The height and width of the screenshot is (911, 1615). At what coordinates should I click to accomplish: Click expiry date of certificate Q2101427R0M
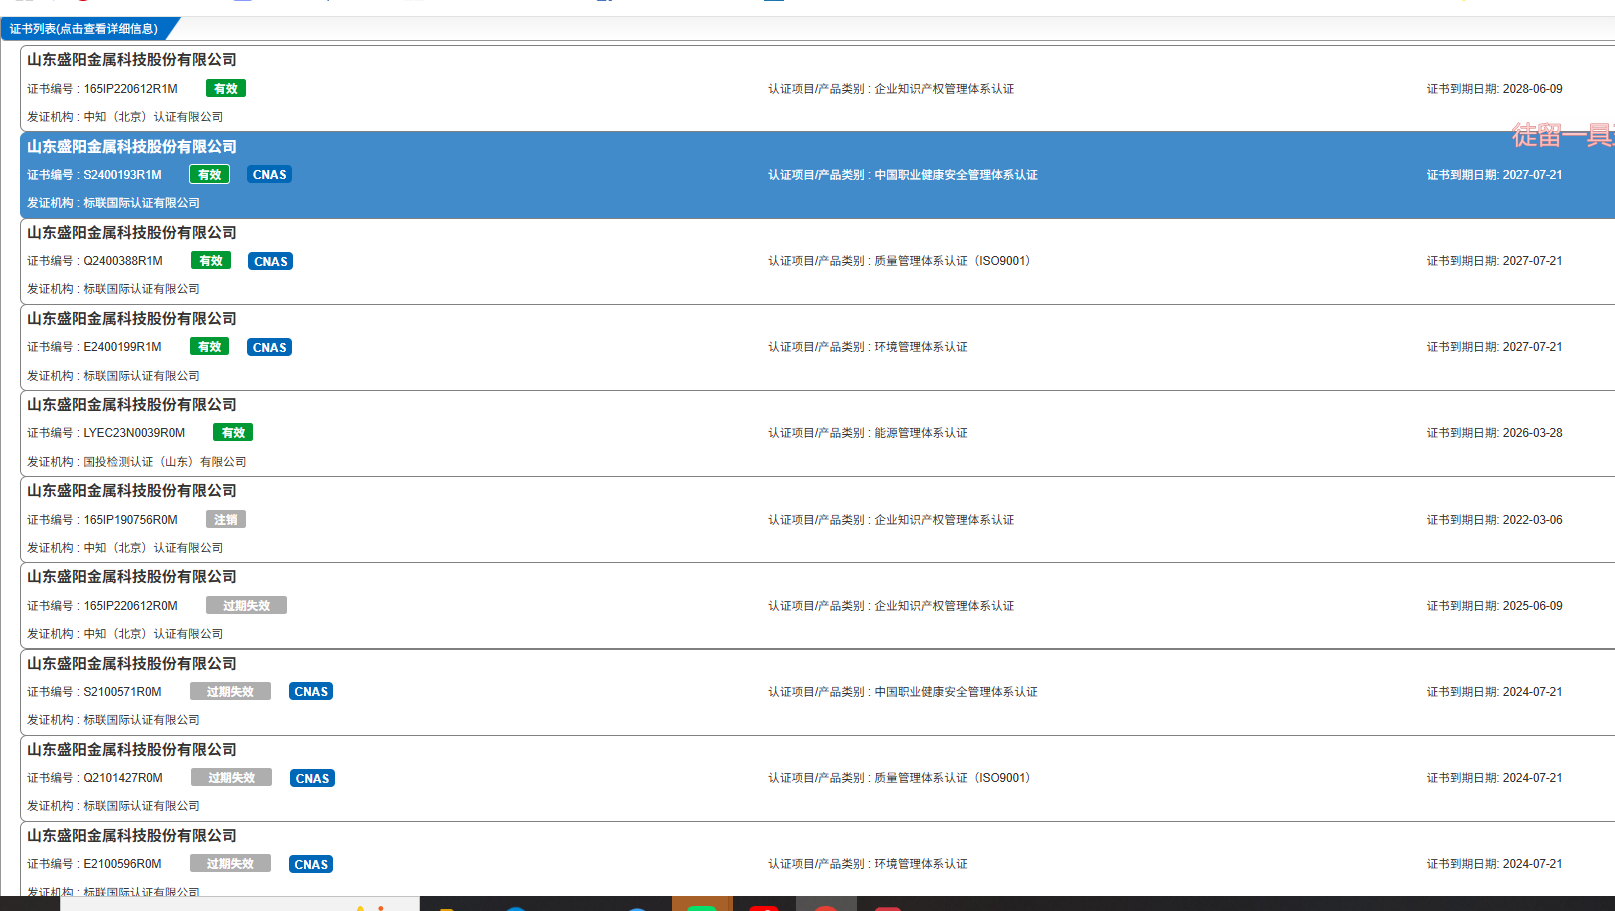[1532, 778]
